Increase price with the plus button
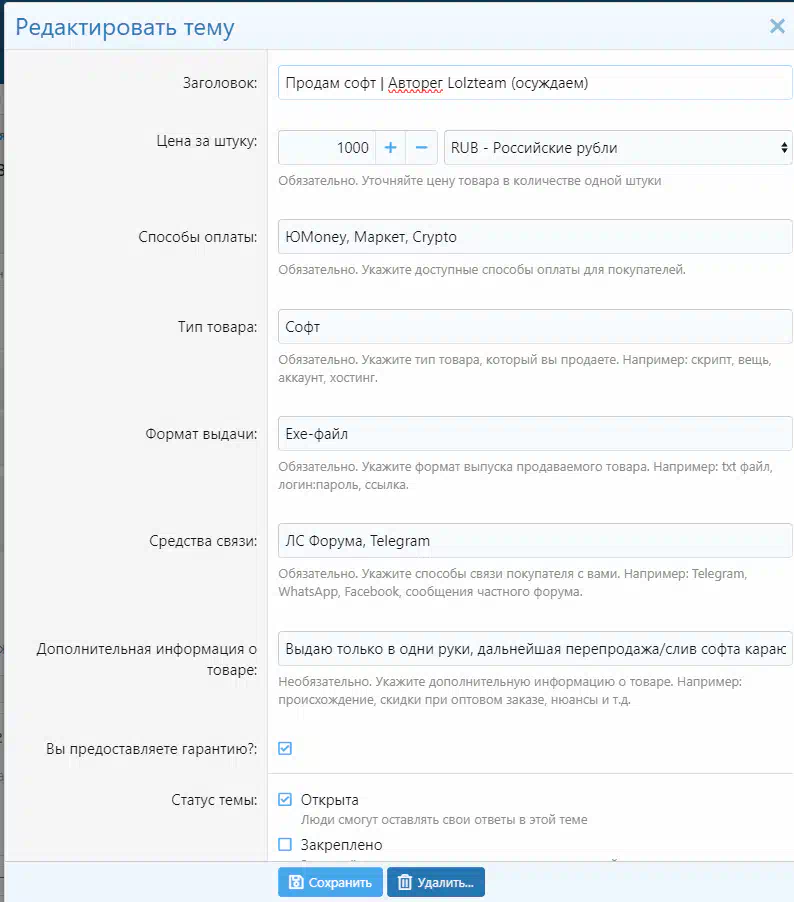The image size is (794, 902). [390, 148]
